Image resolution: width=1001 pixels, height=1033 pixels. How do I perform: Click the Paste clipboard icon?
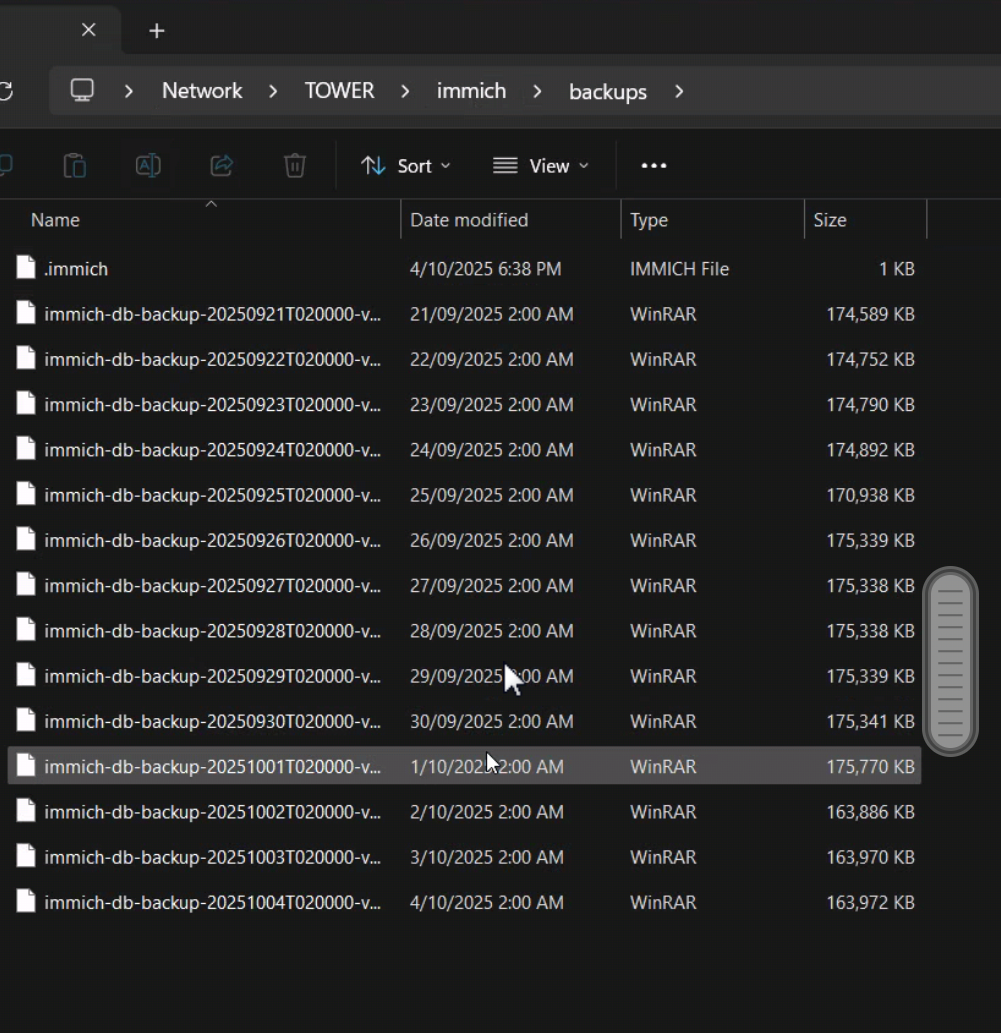pyautogui.click(x=75, y=166)
